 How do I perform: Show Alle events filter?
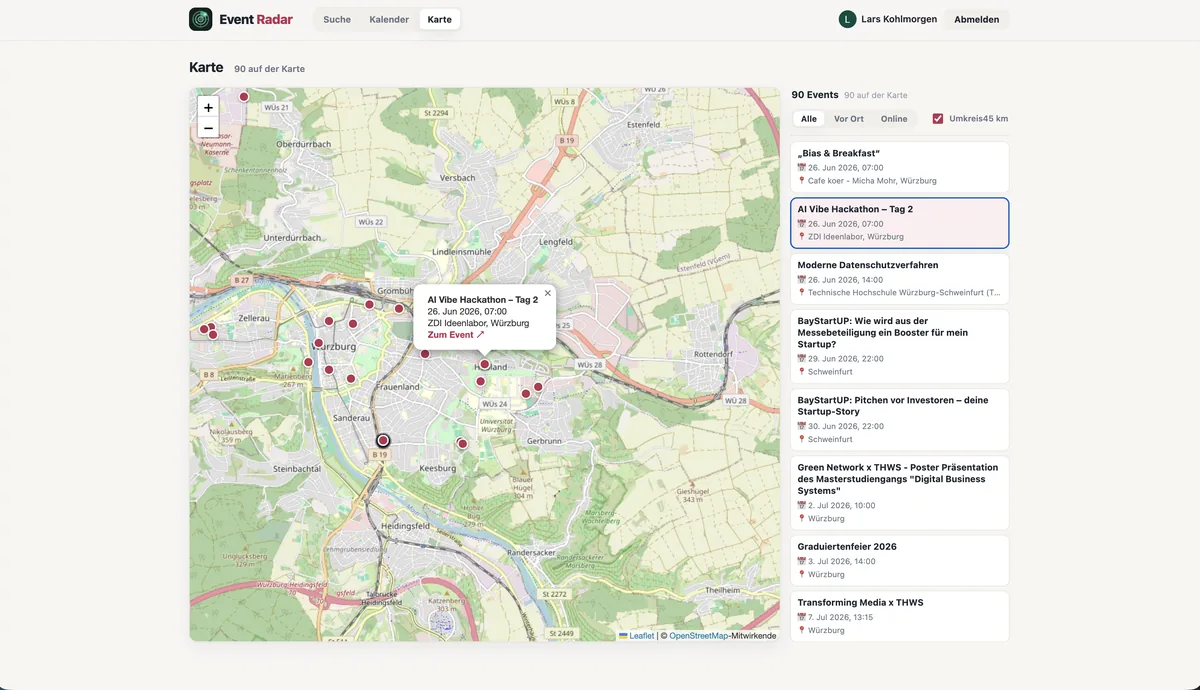click(x=809, y=119)
